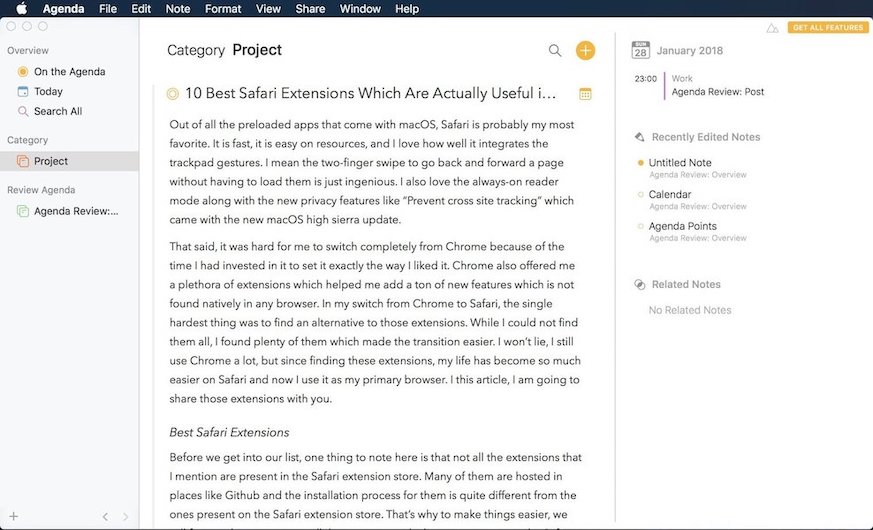The image size is (873, 530).
Task: Toggle the agenda dot next to Agenda Points
Action: click(640, 227)
